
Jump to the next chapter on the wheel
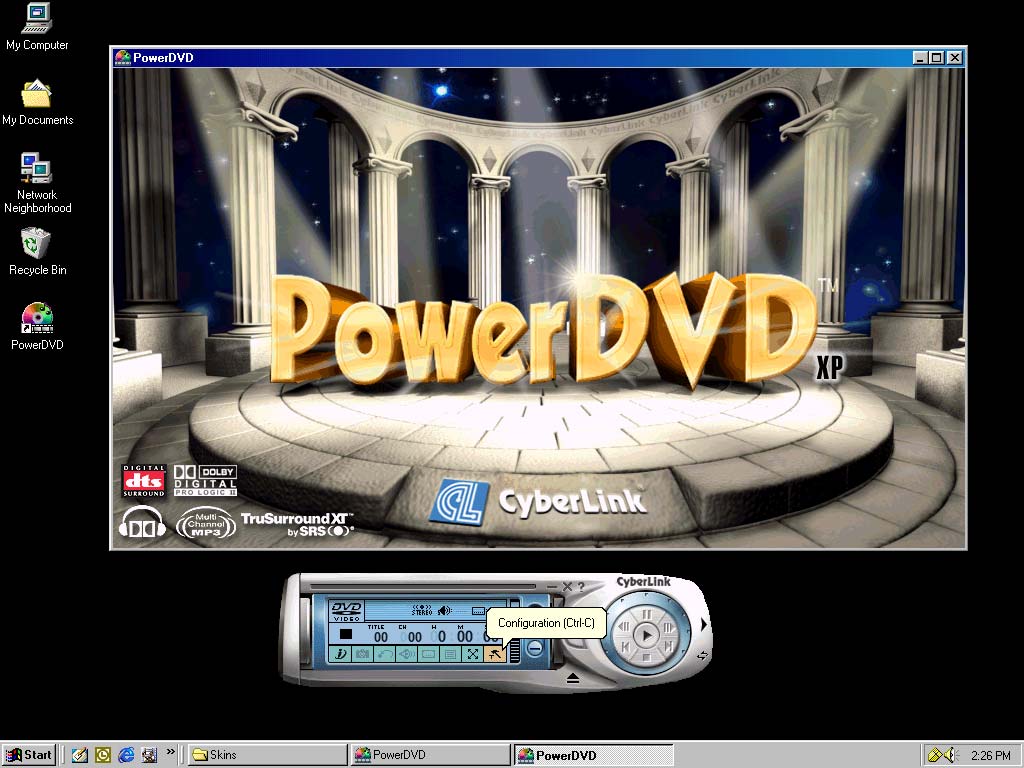coord(667,647)
